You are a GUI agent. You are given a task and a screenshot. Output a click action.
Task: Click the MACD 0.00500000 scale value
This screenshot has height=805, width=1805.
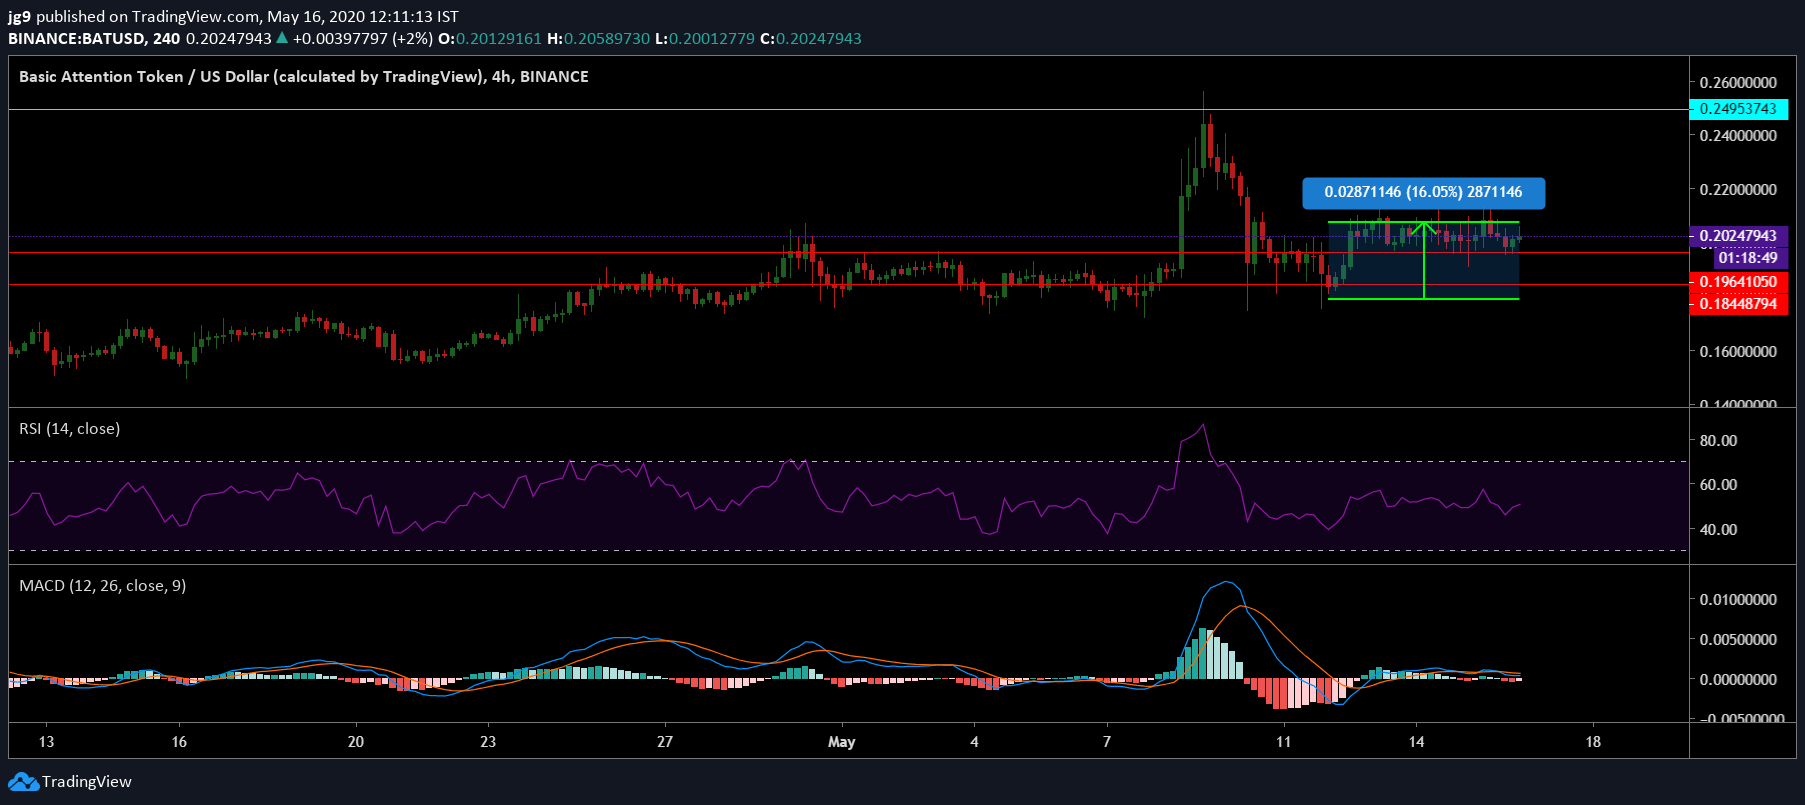pyautogui.click(x=1738, y=640)
